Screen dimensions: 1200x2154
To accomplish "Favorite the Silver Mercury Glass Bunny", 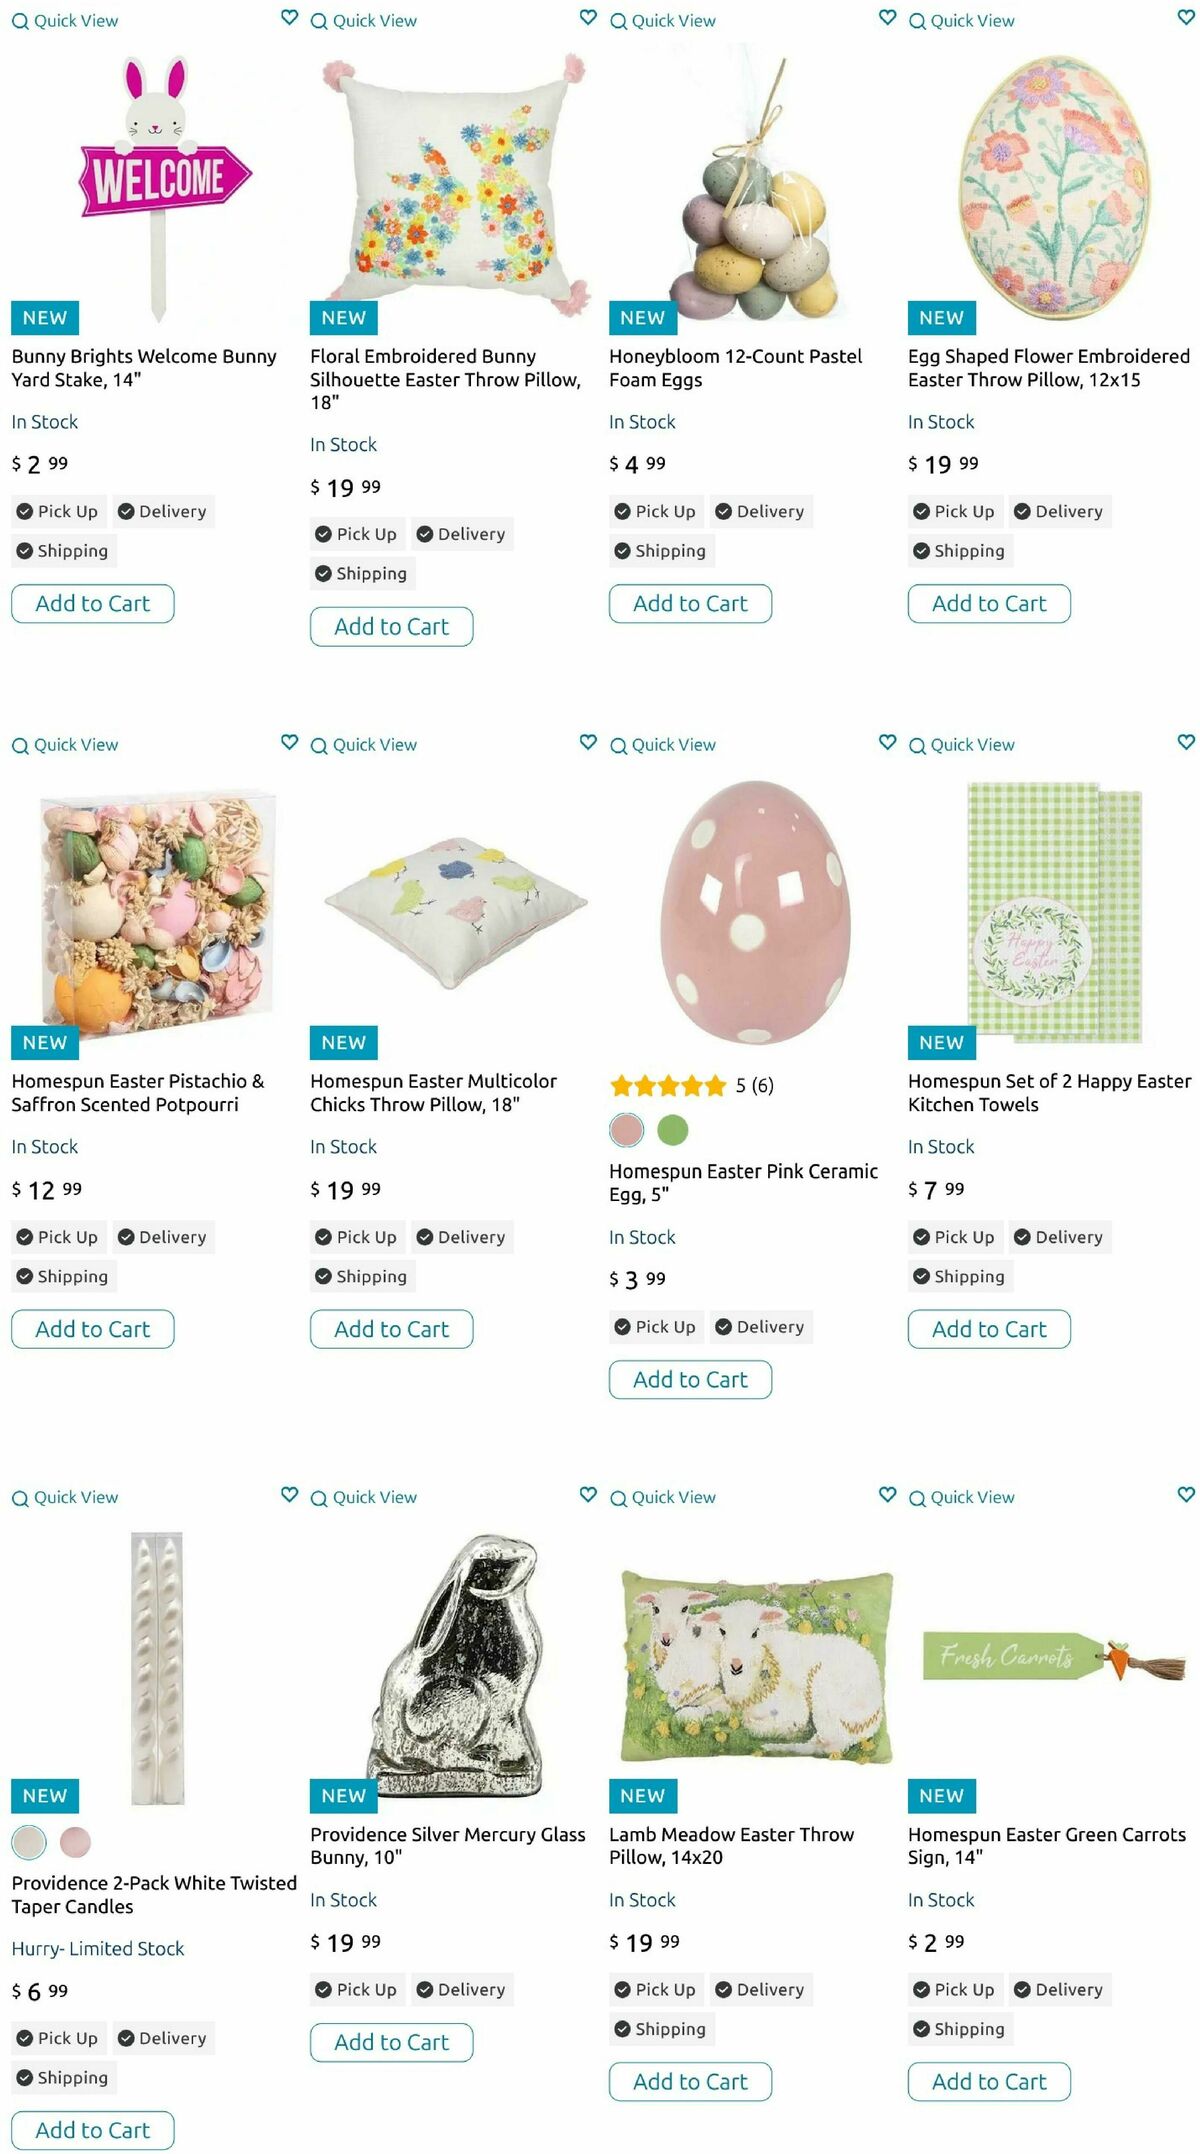I will coord(588,1495).
